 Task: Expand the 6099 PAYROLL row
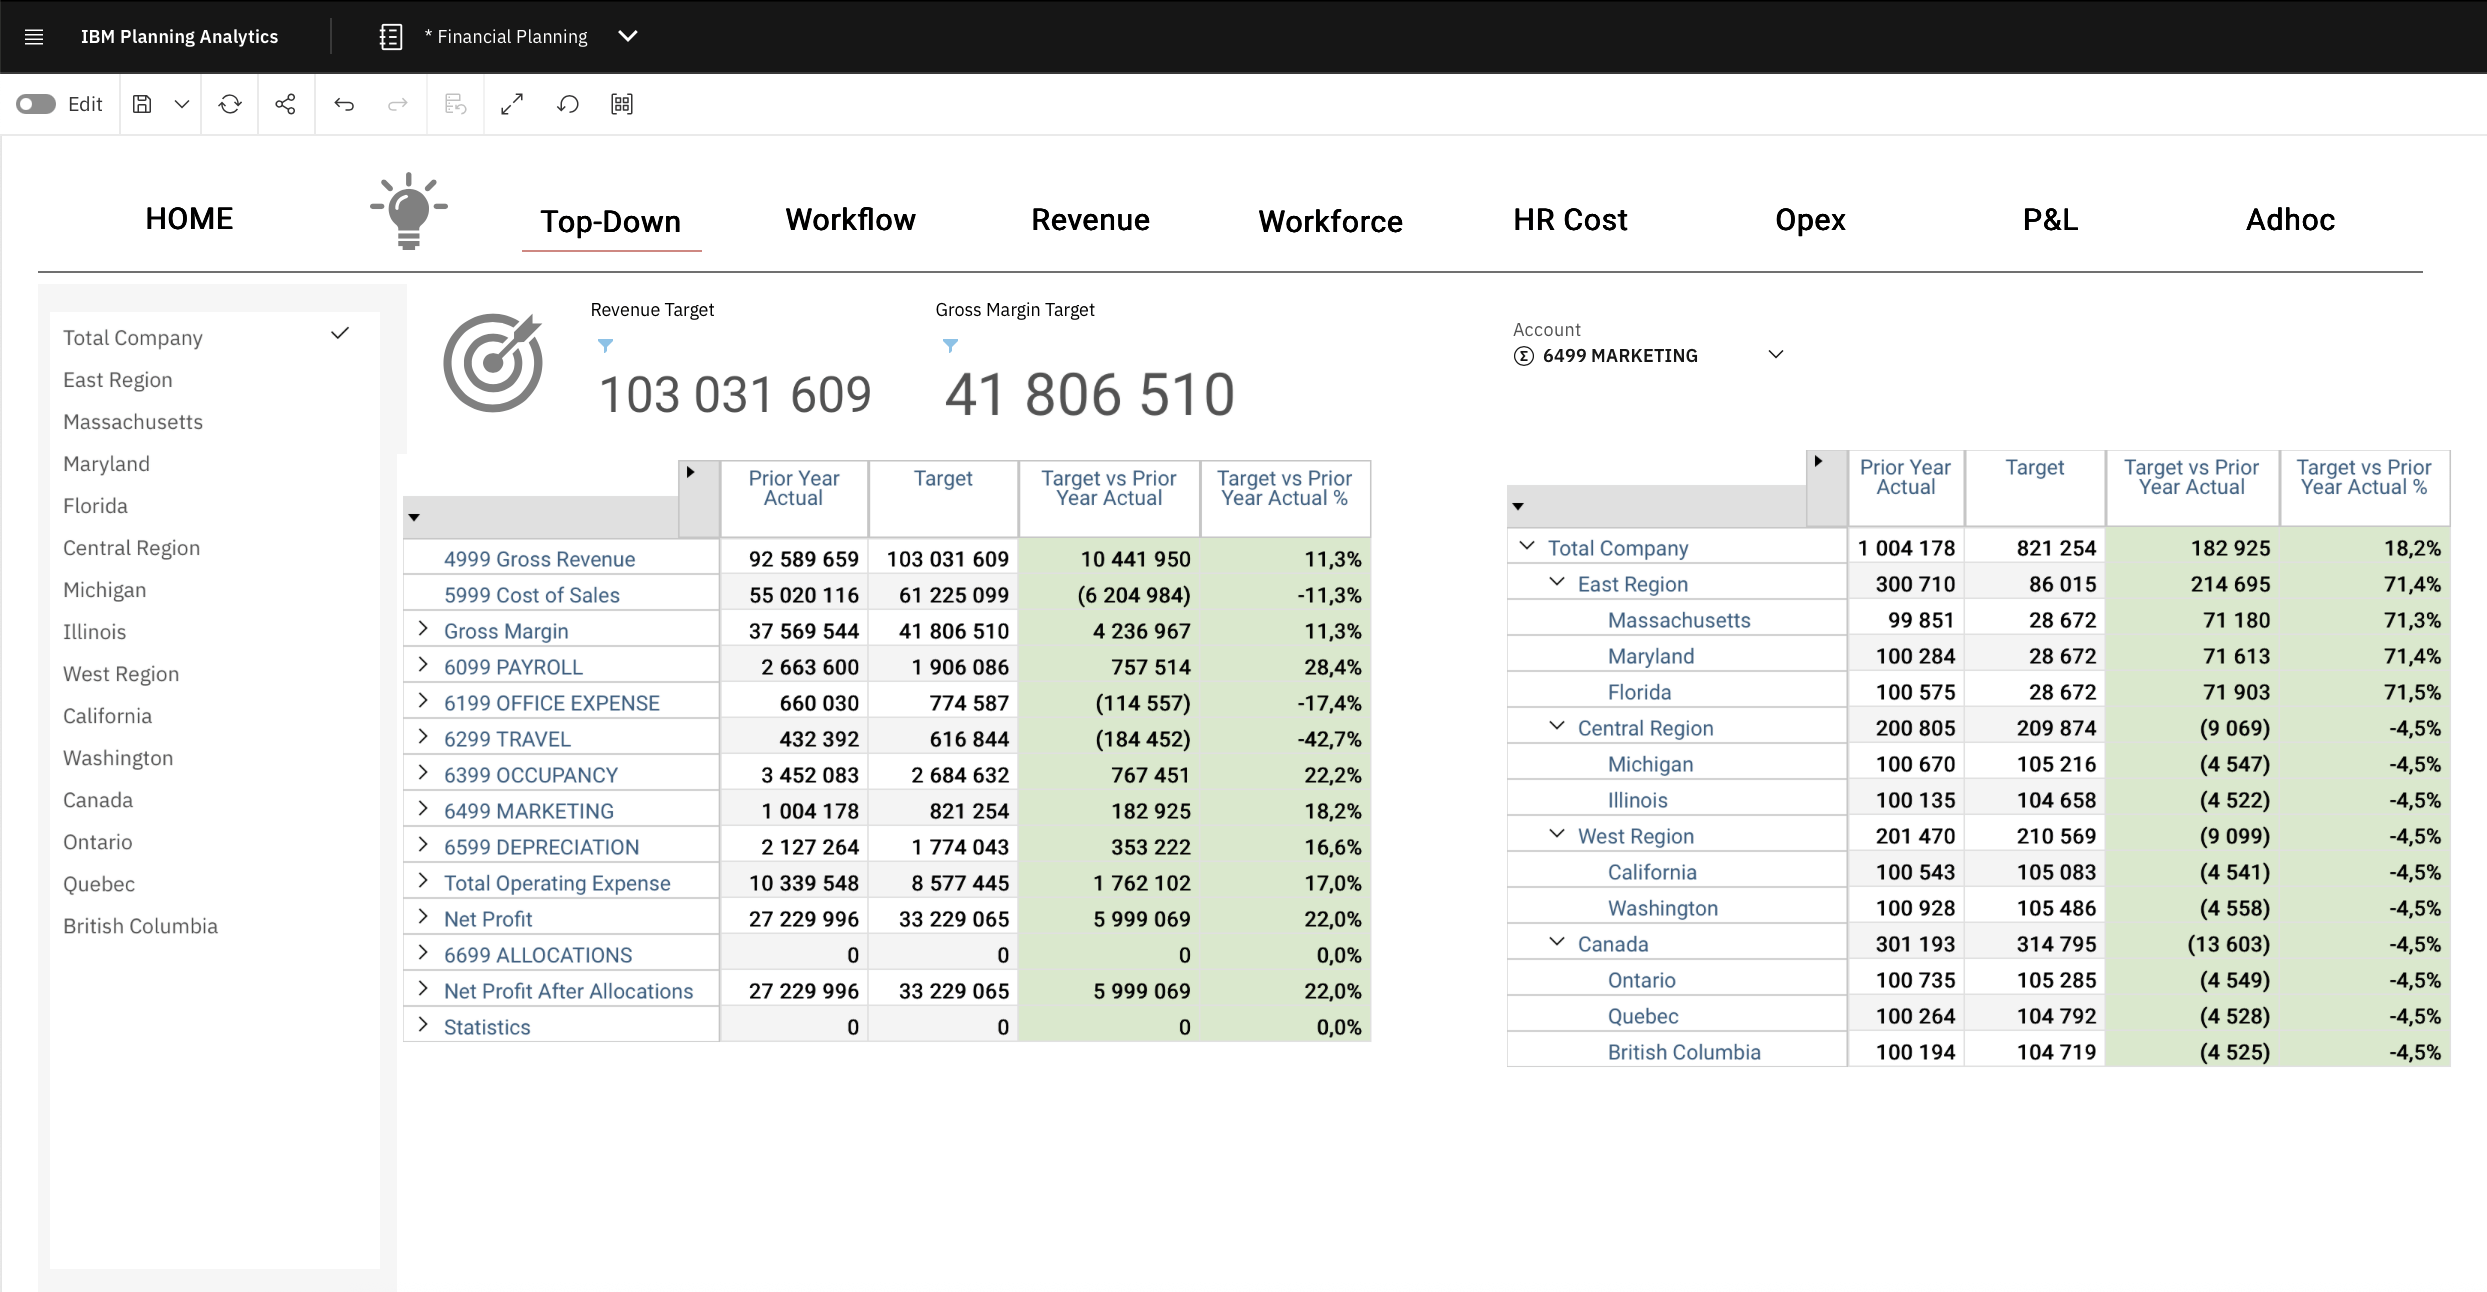click(423, 665)
